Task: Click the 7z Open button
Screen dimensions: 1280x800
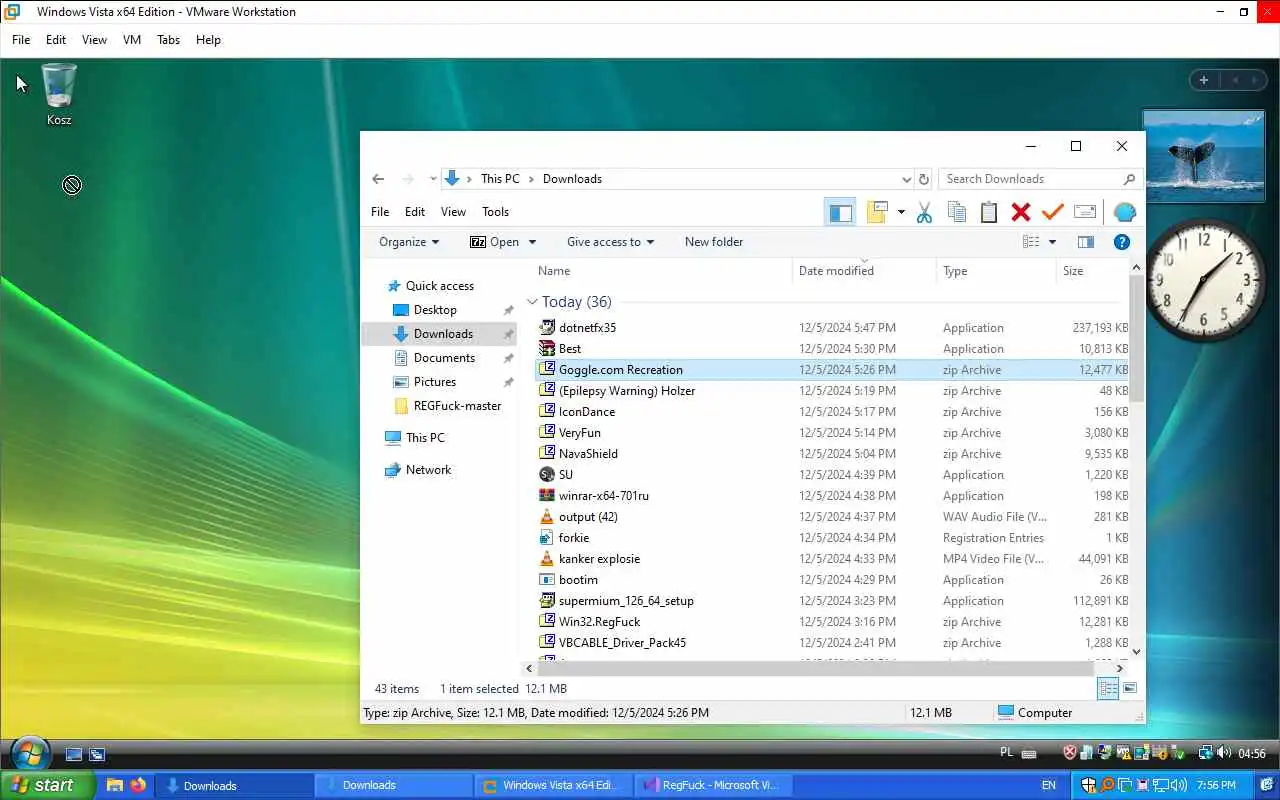Action: pyautogui.click(x=495, y=242)
